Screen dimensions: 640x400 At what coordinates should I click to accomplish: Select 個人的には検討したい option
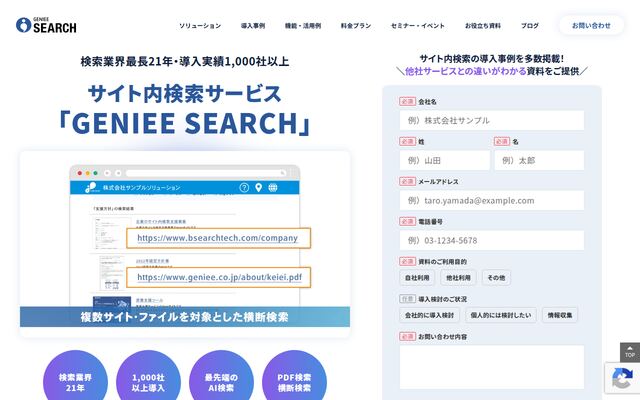click(501, 315)
